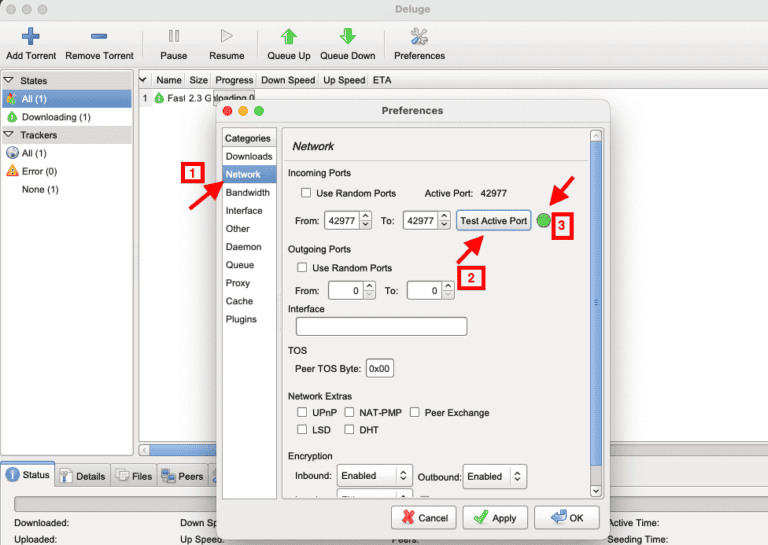The image size is (768, 545).
Task: Open the column chooser arrow before Name
Action: click(143, 80)
